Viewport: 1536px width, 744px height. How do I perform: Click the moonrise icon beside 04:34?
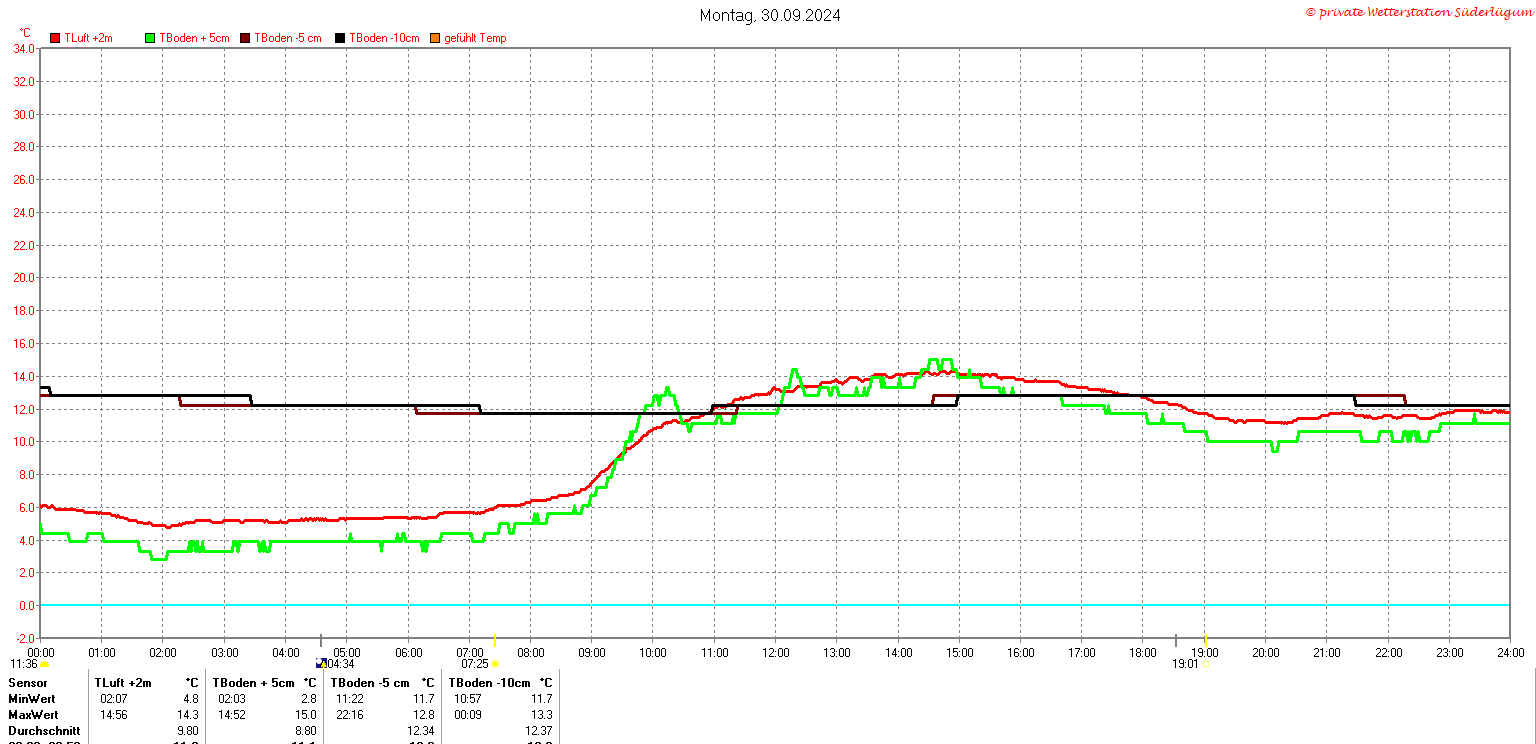tap(320, 663)
